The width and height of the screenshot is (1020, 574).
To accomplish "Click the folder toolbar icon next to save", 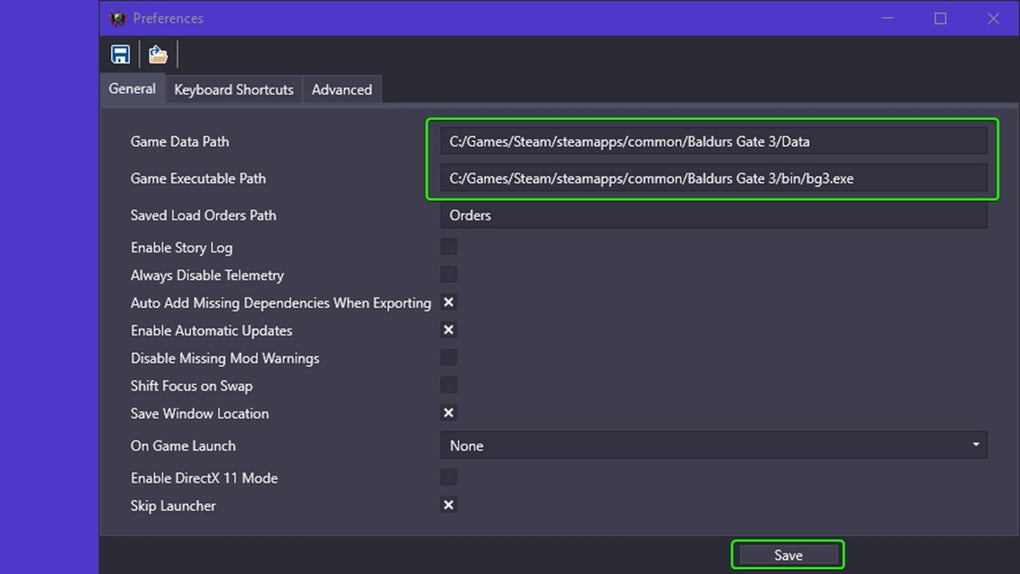I will click(x=158, y=55).
